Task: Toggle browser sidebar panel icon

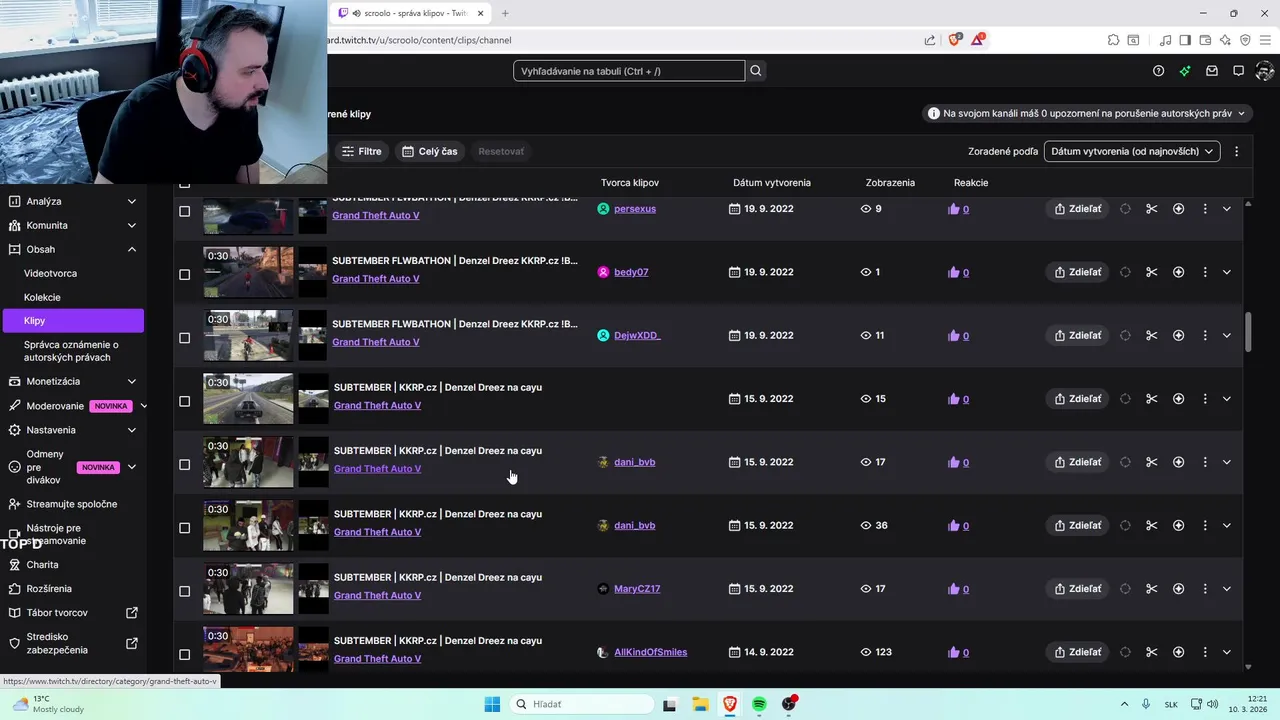Action: 1185,40
